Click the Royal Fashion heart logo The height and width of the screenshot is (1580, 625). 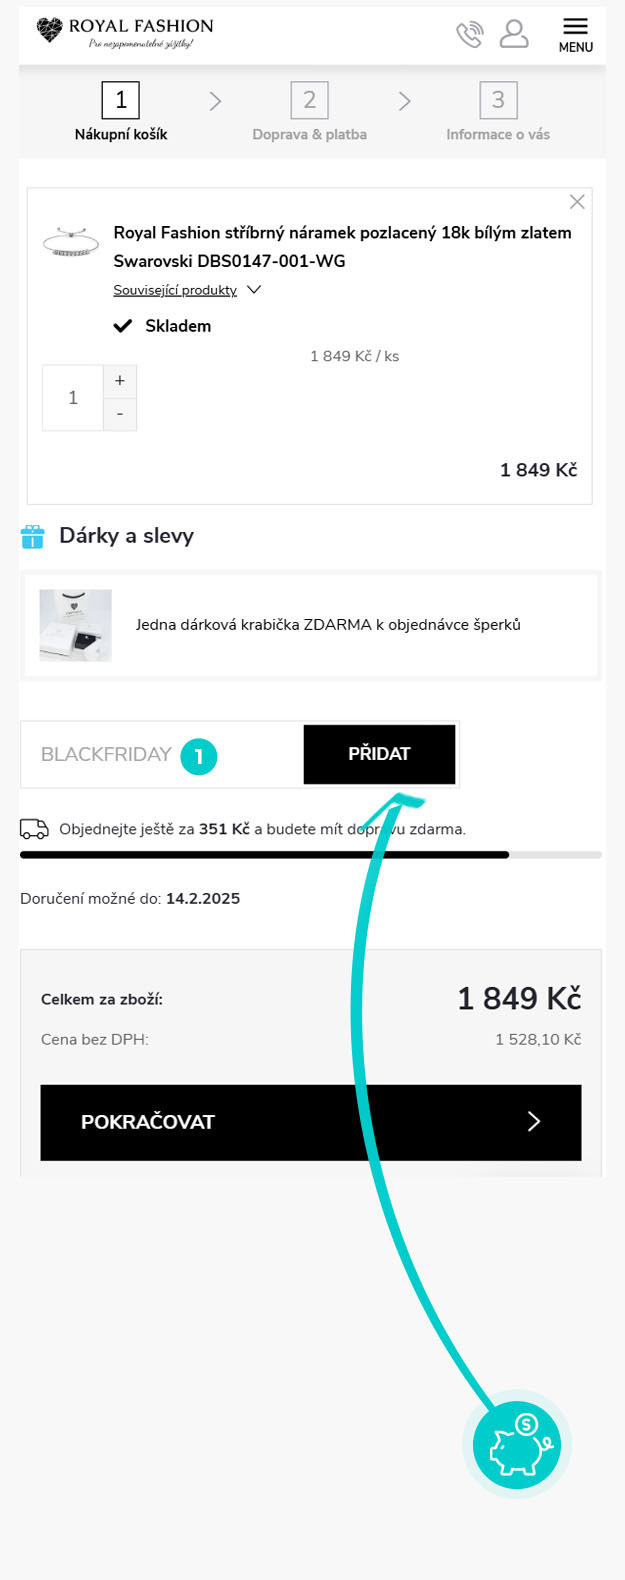(49, 30)
